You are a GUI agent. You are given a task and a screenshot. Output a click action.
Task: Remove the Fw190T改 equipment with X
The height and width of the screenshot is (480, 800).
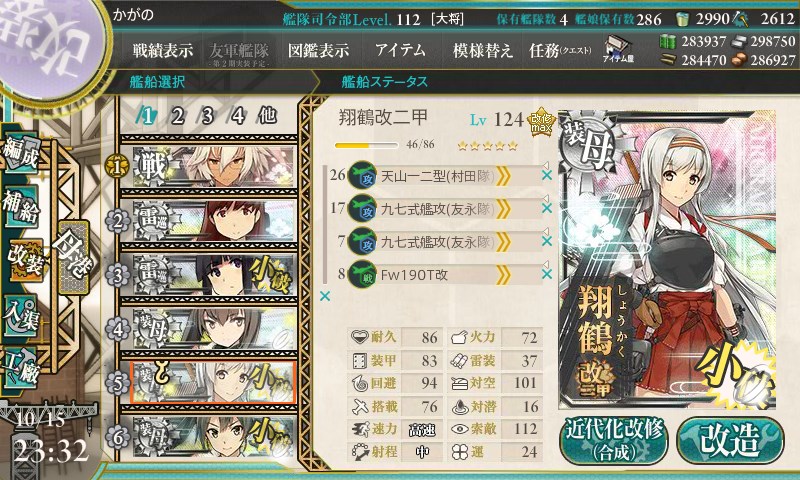tap(547, 274)
